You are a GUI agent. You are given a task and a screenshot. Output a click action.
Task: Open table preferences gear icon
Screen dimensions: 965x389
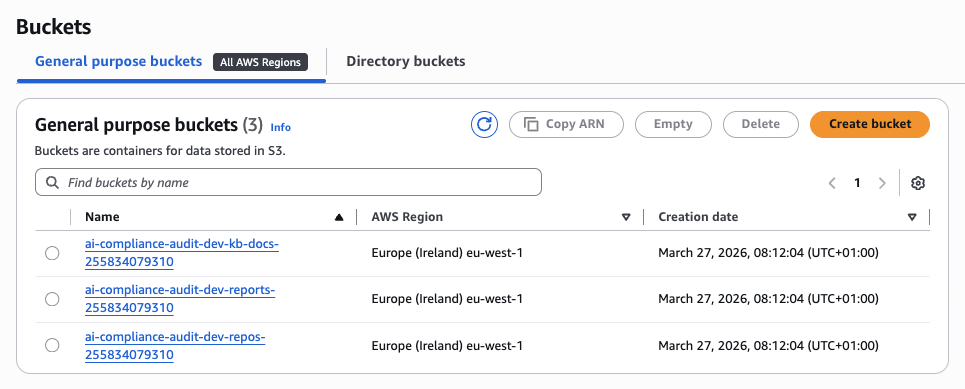[x=918, y=183]
